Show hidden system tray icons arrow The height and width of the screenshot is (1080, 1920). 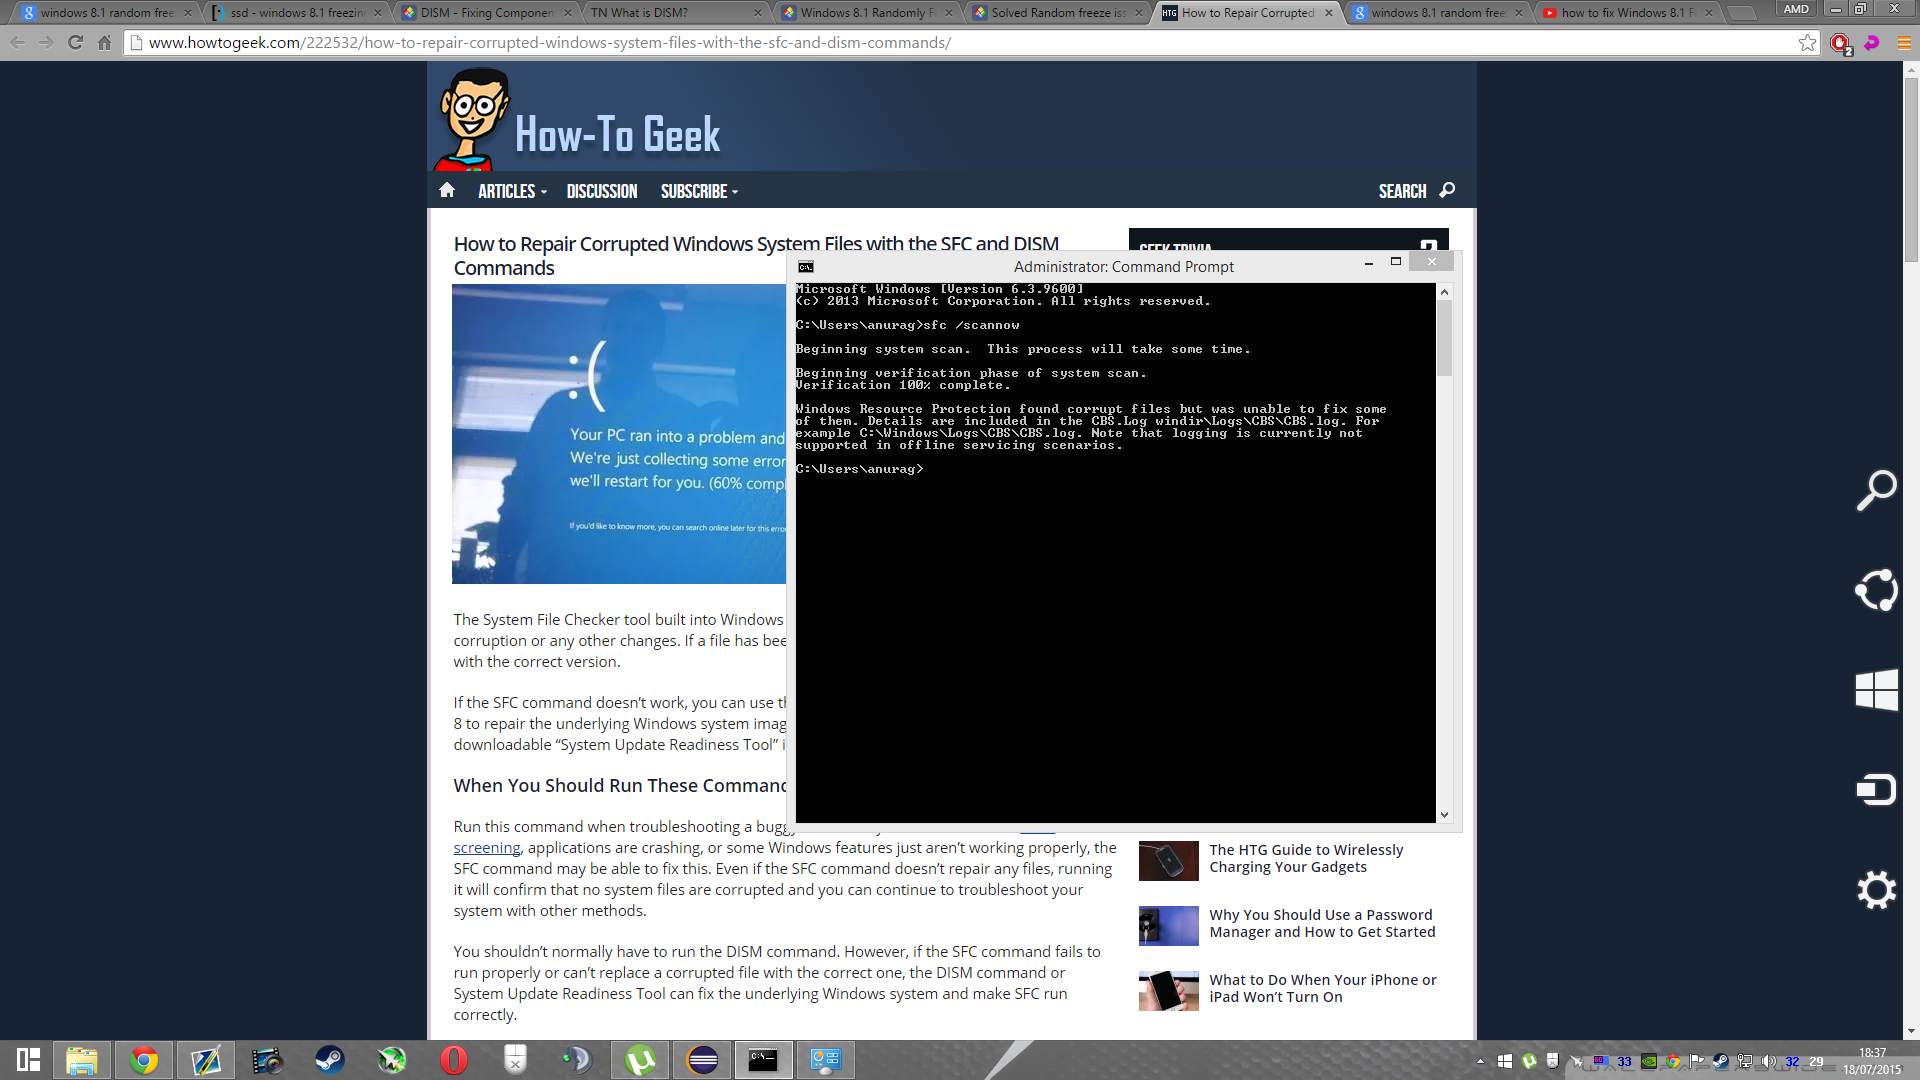(x=1480, y=1061)
